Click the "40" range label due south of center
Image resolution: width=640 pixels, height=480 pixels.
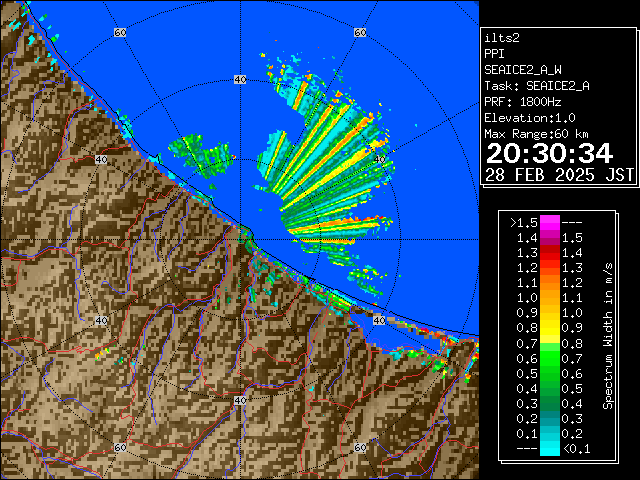[x=240, y=400]
